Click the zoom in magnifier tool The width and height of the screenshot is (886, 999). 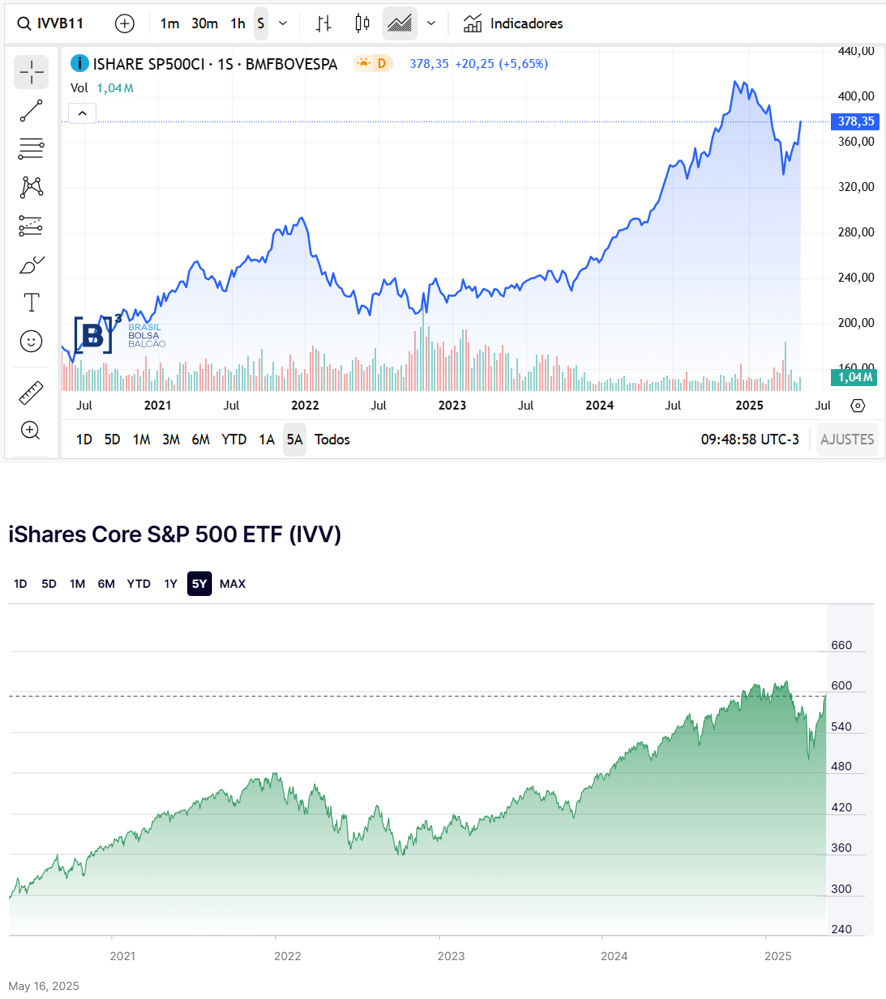[x=31, y=431]
